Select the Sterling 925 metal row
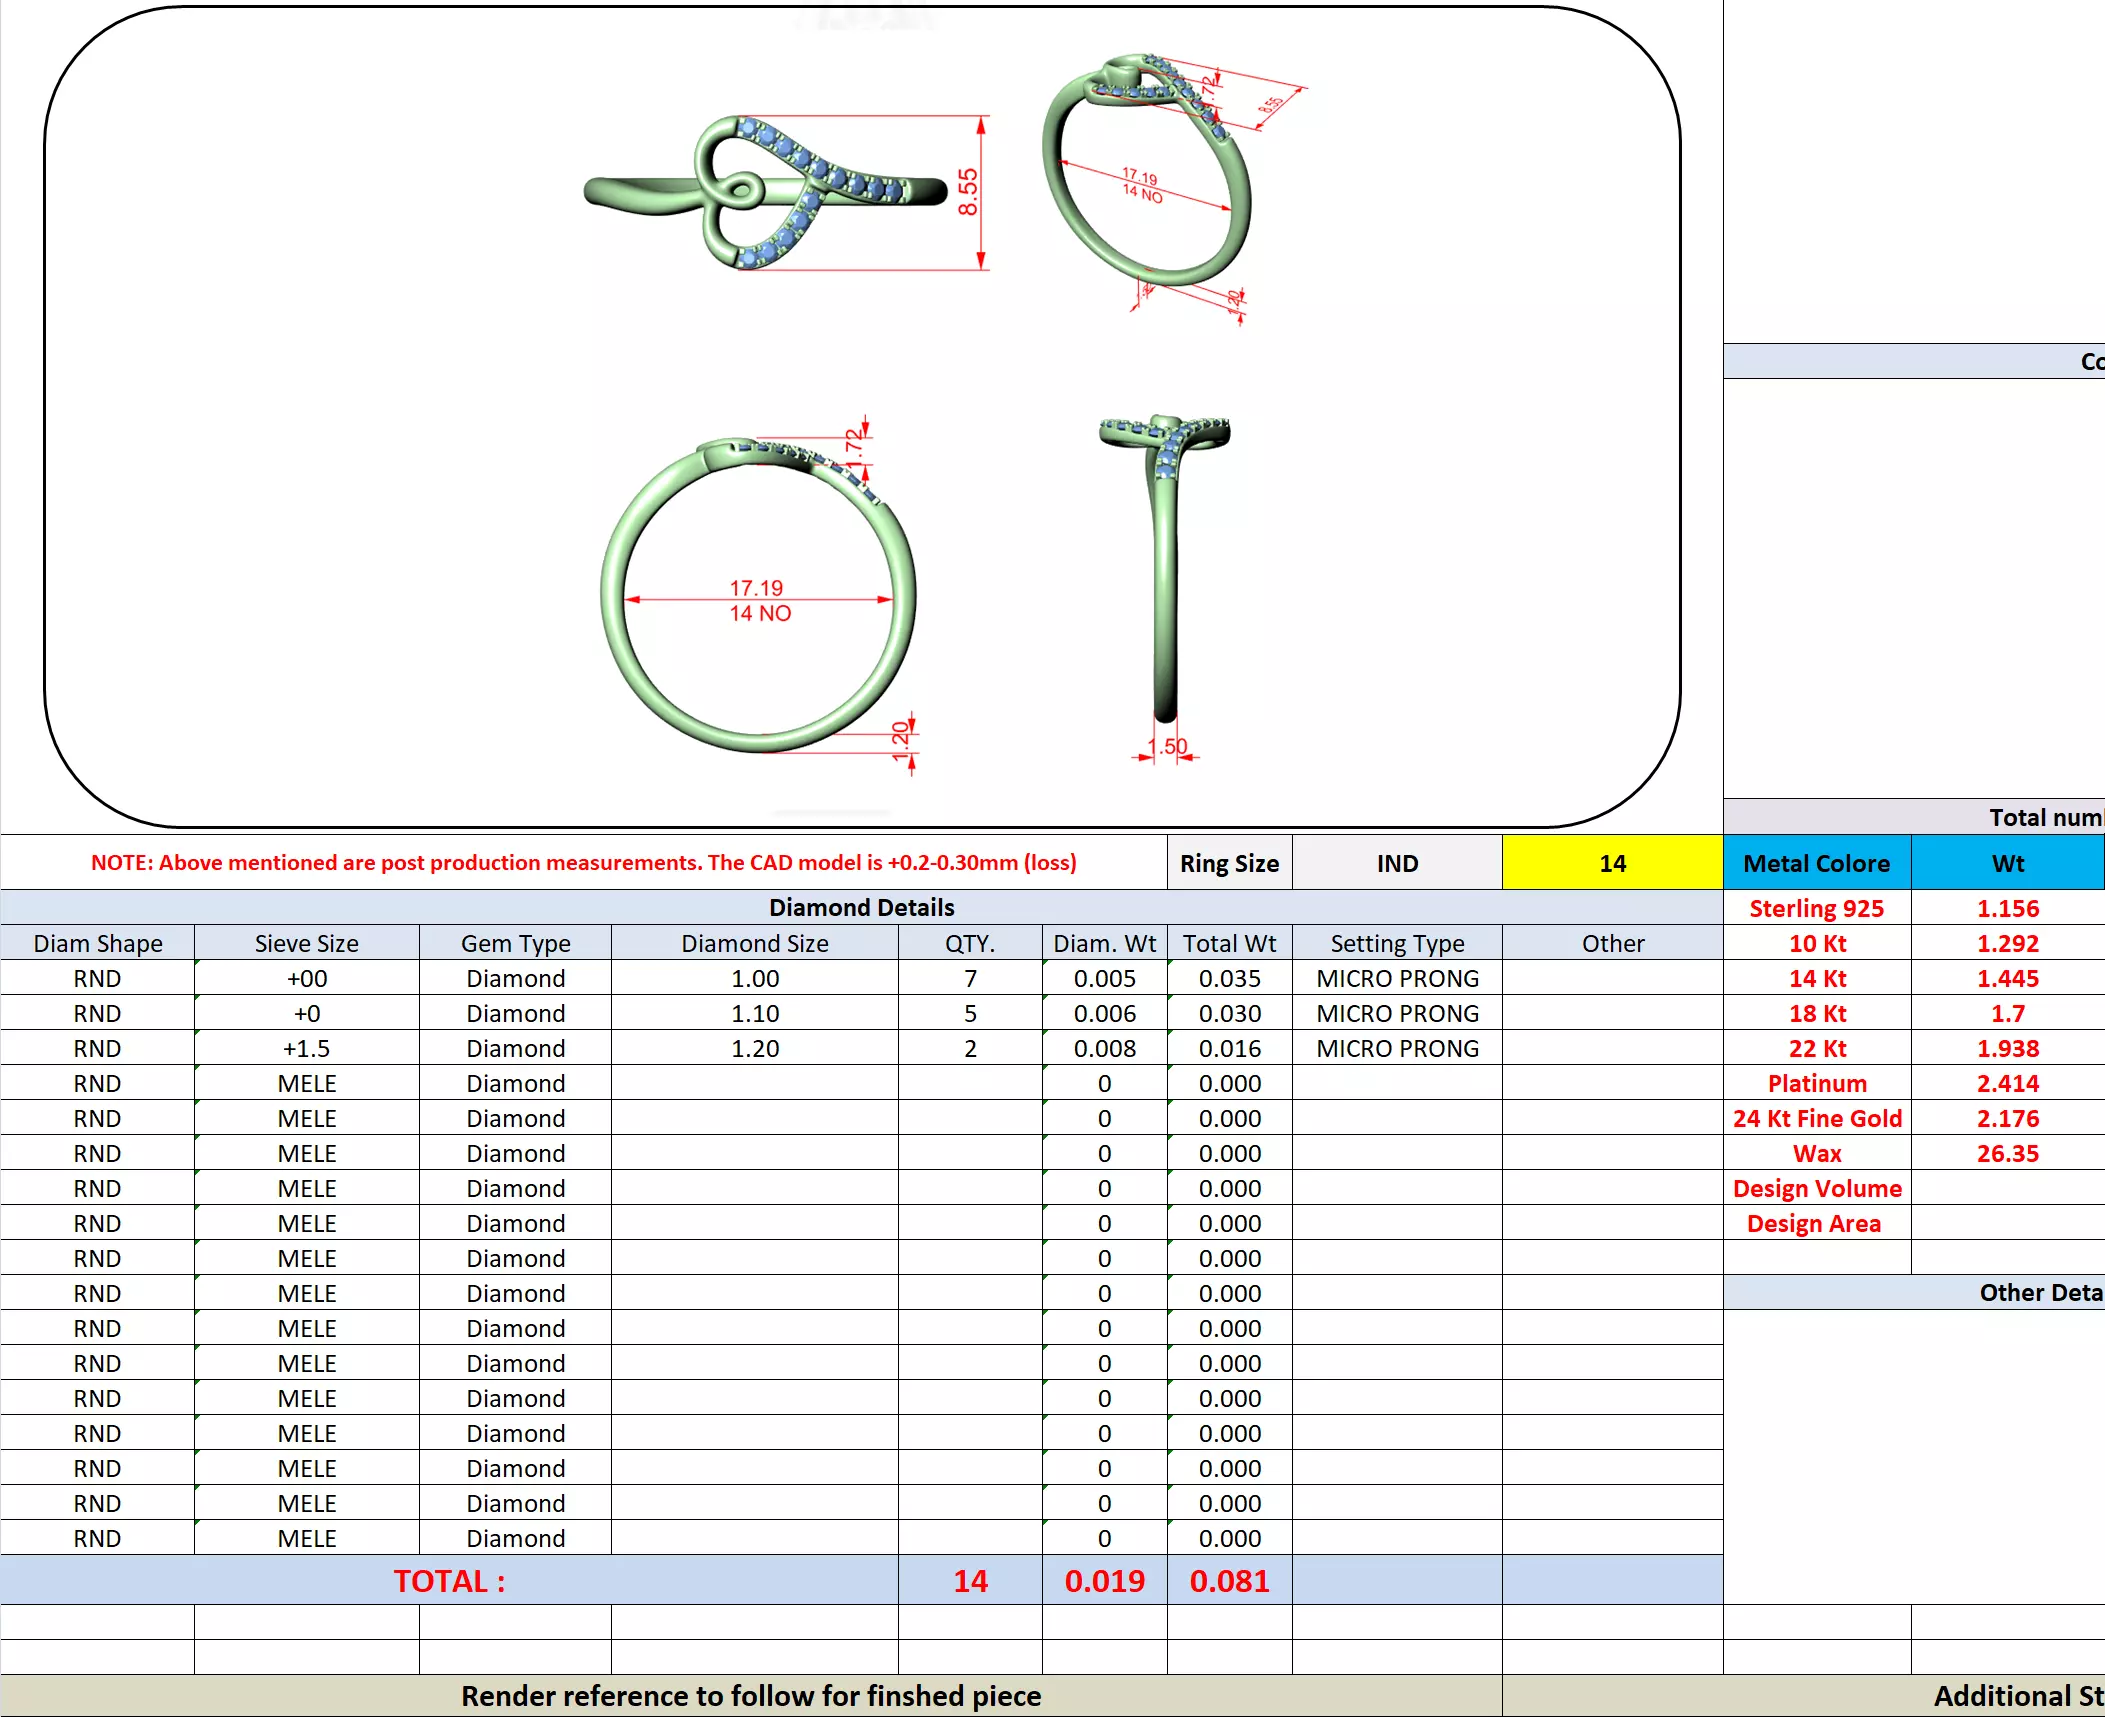 coord(1816,908)
